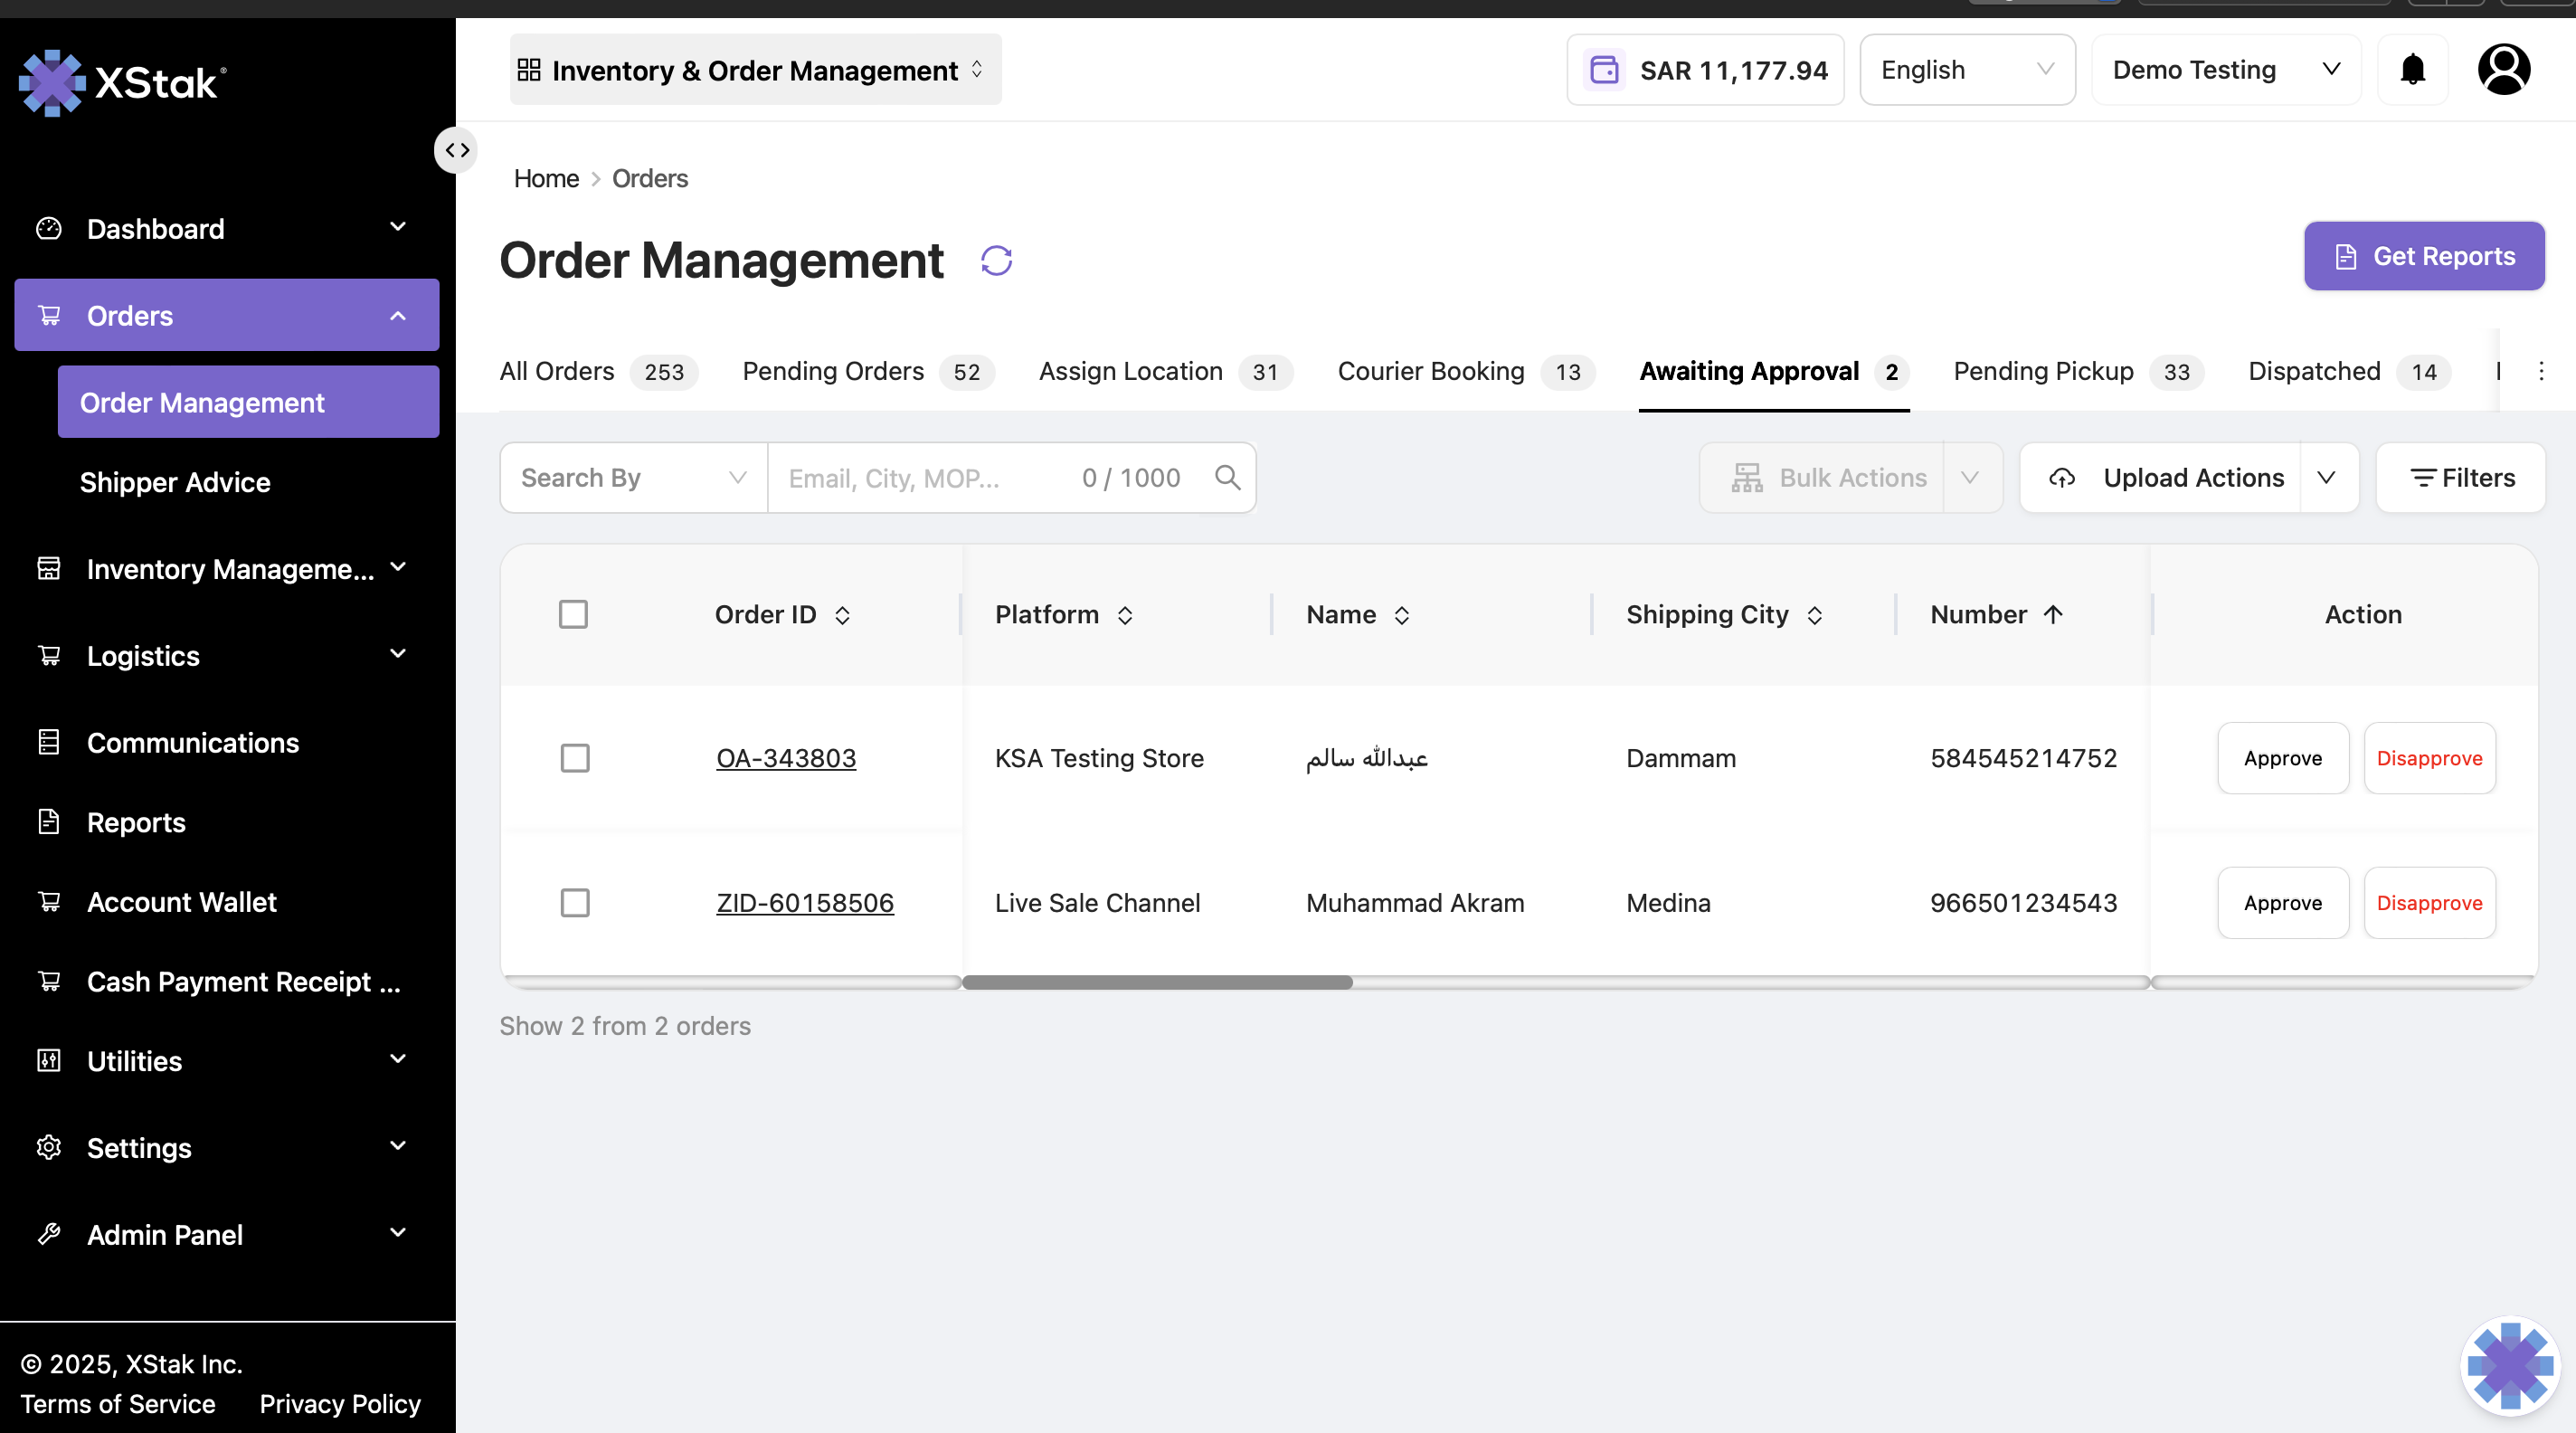Open the ZID-60158506 order link
Viewport: 2576px width, 1433px height.
[x=804, y=903]
